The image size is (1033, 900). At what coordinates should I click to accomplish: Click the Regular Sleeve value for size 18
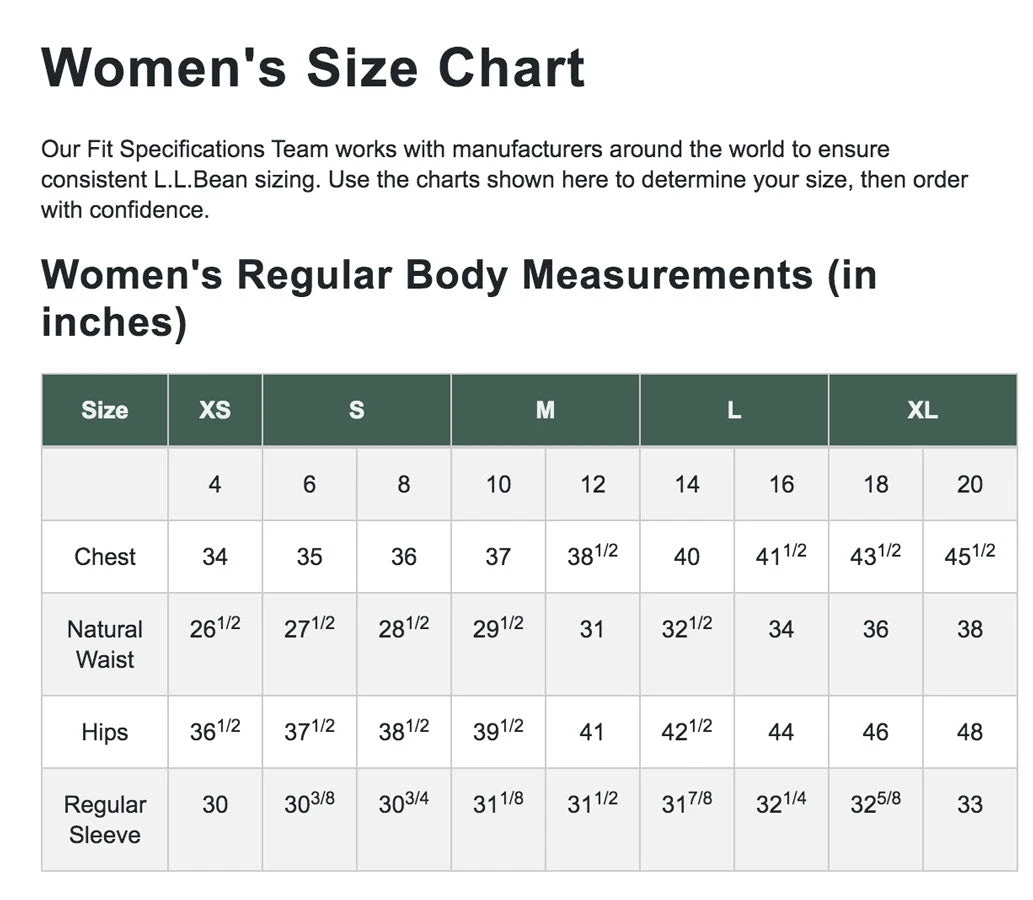coord(875,805)
